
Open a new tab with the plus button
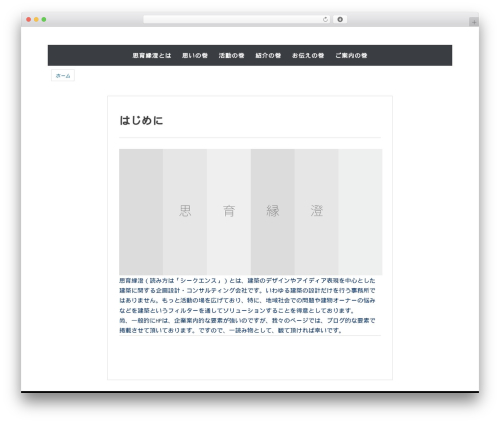pyautogui.click(x=474, y=22)
